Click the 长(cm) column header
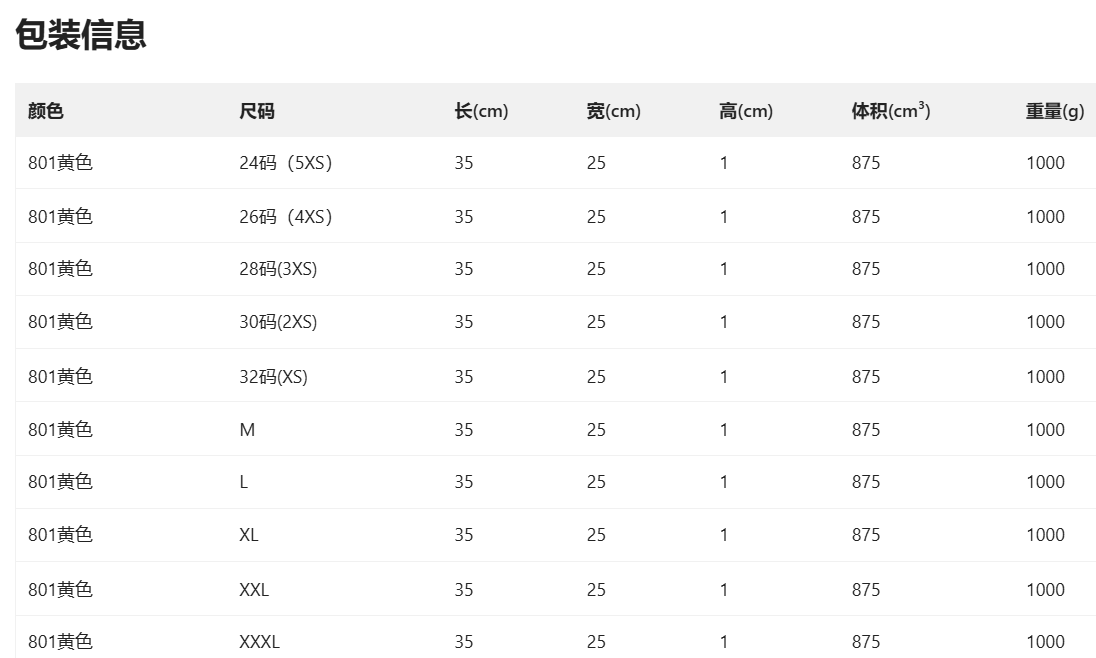 [481, 111]
